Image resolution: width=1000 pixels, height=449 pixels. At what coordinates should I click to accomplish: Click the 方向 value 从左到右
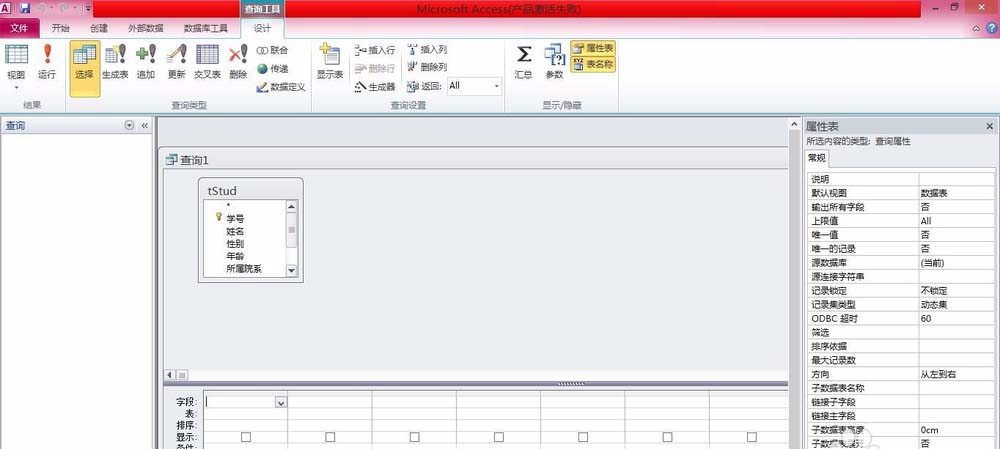click(x=955, y=374)
